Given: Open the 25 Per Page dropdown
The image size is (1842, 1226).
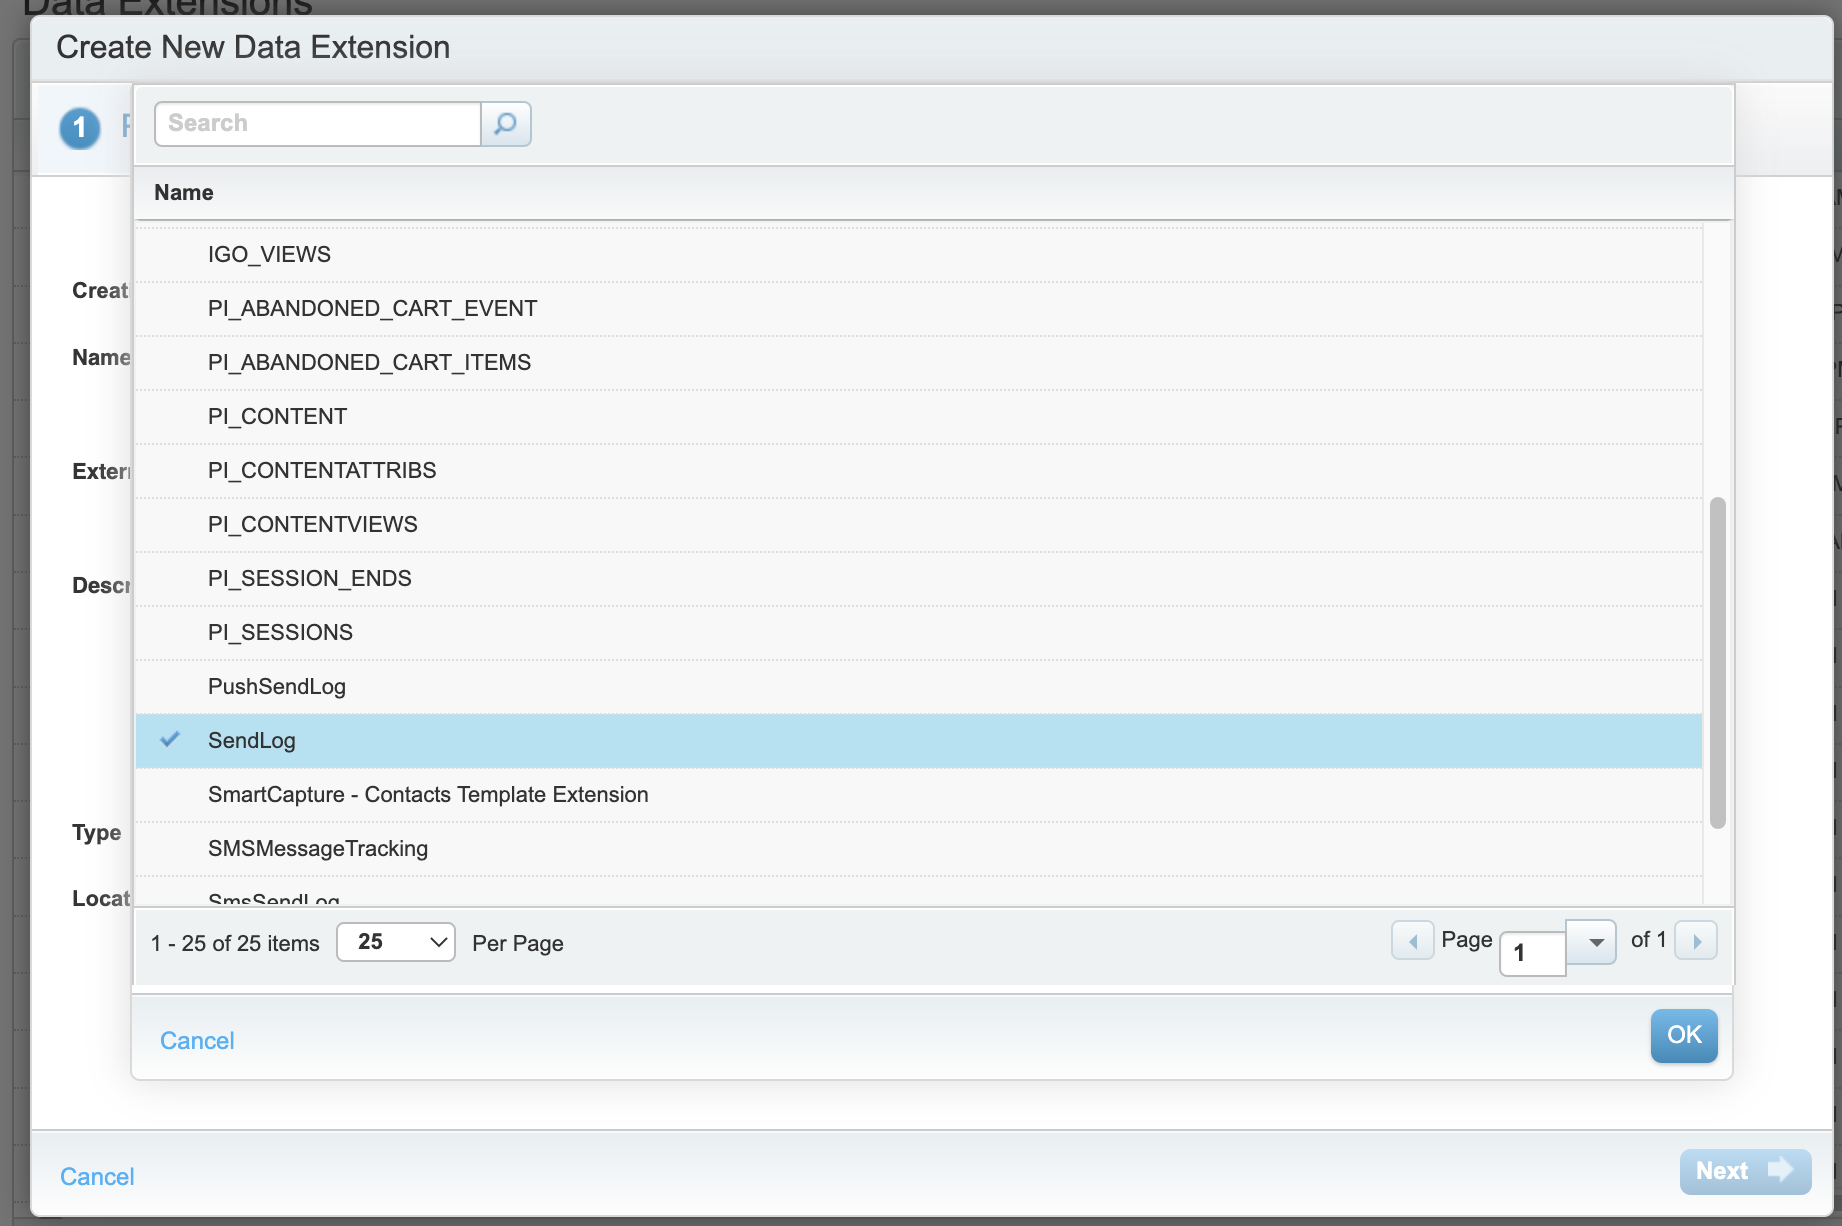Looking at the screenshot, I should pos(396,942).
